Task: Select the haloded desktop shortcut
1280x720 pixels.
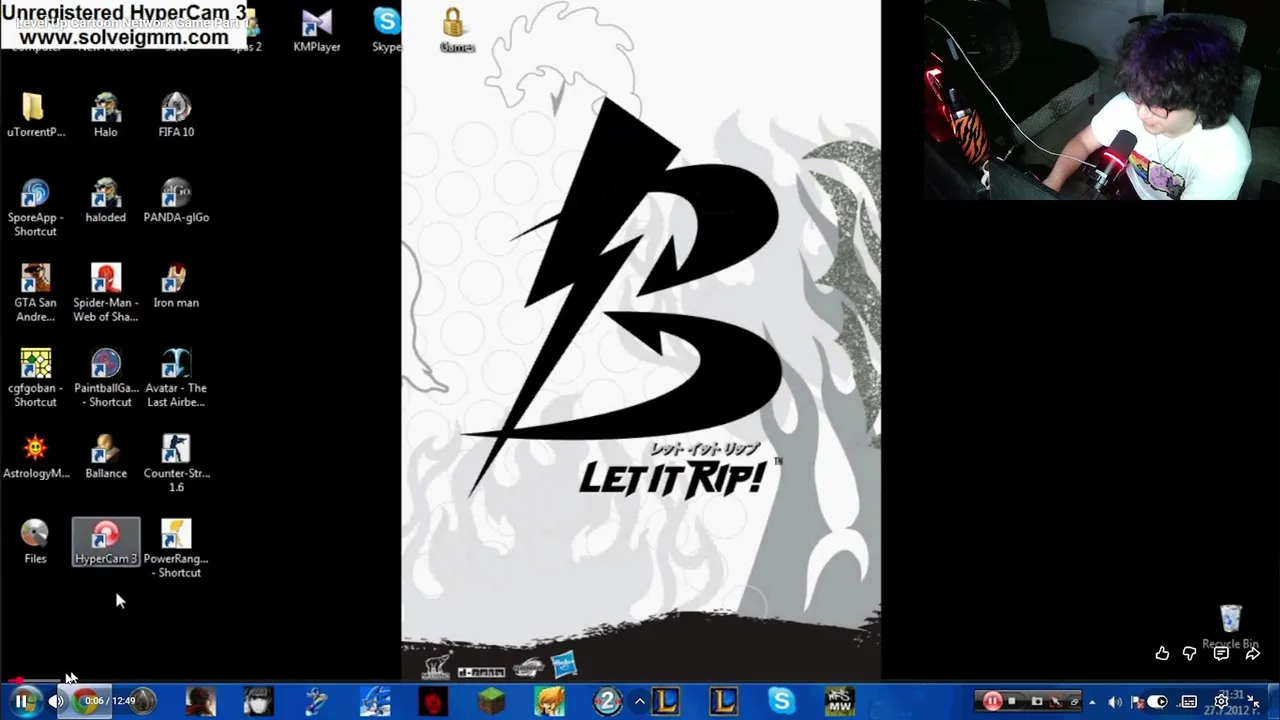Action: pyautogui.click(x=106, y=200)
